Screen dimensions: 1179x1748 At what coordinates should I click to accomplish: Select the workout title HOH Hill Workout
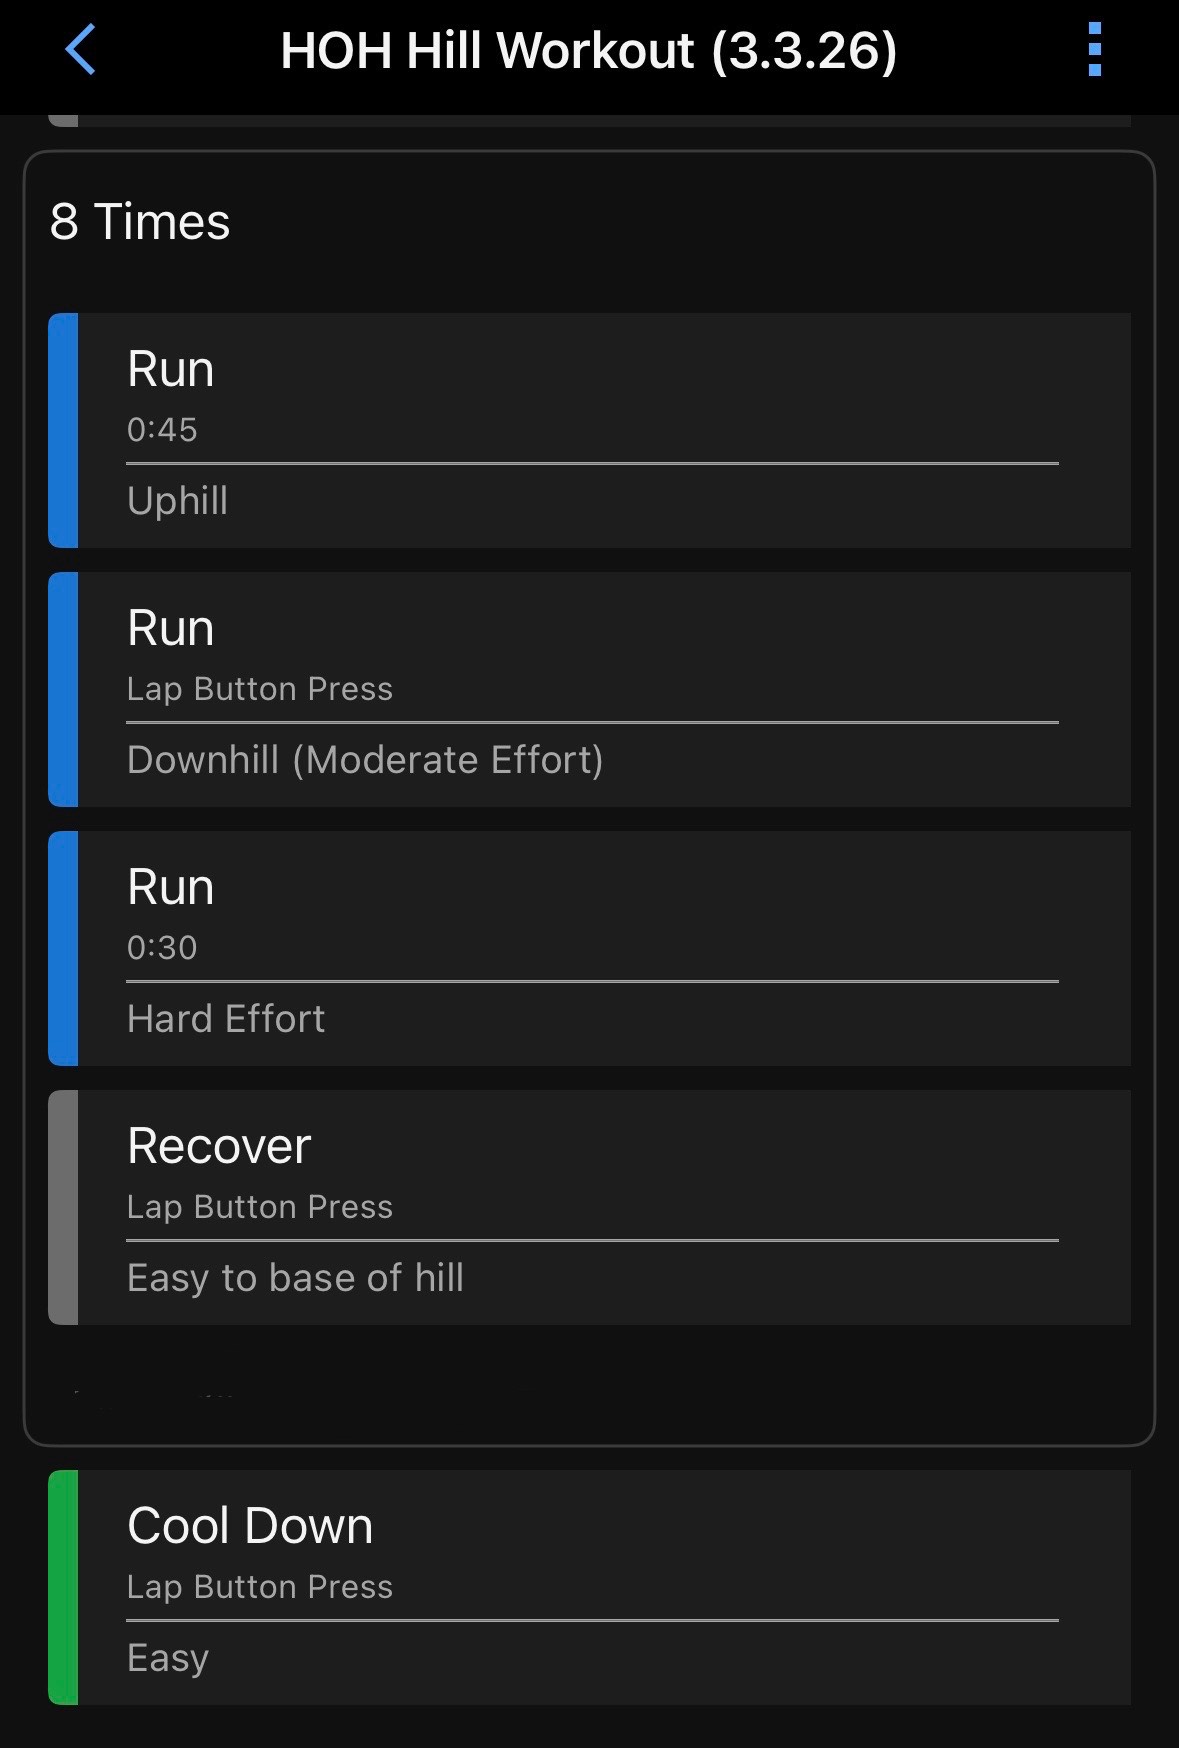point(588,50)
